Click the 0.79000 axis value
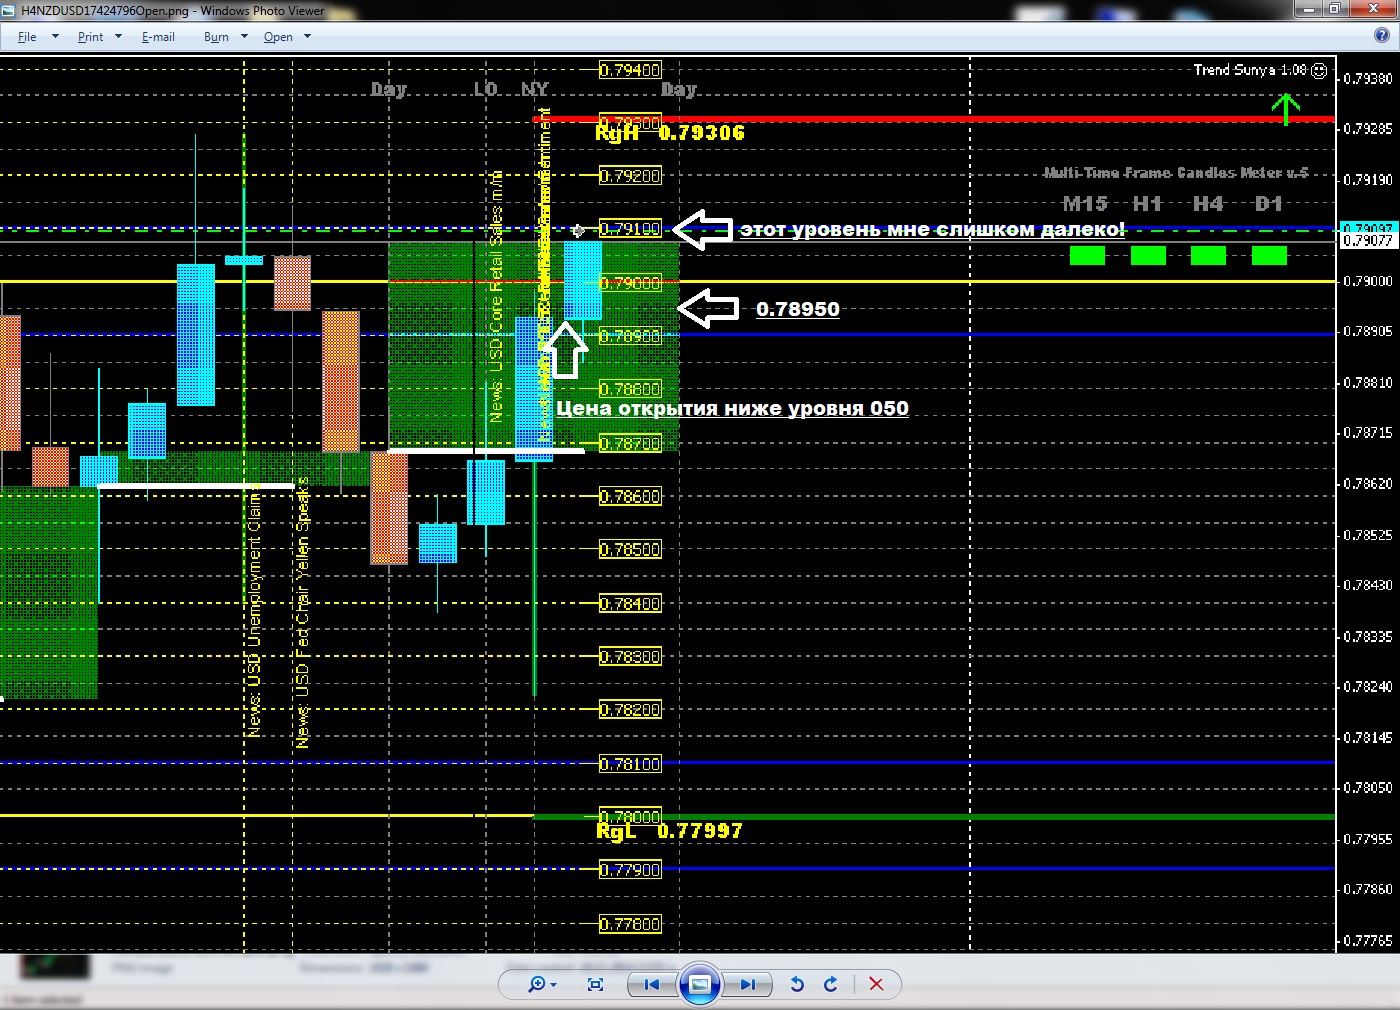 tap(1368, 281)
